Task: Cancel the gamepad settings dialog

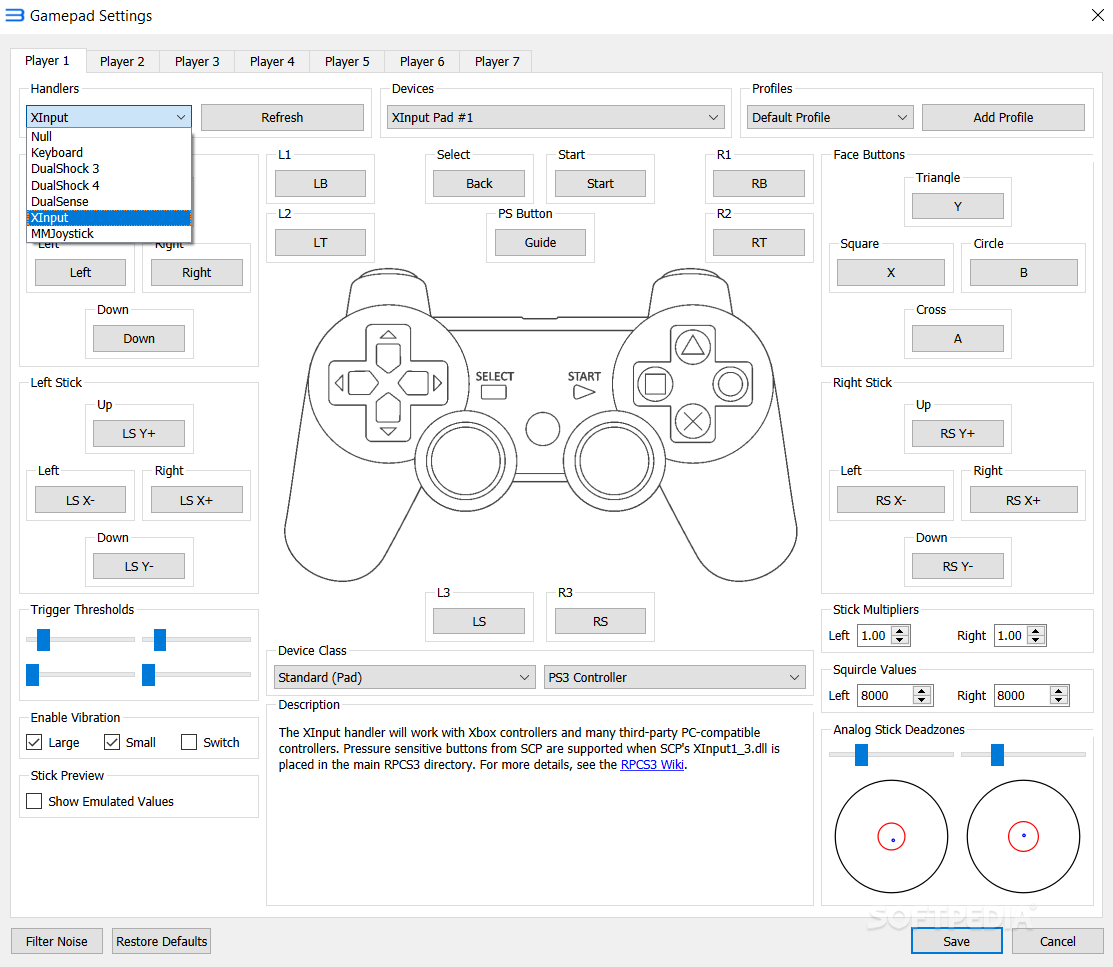Action: (1058, 941)
